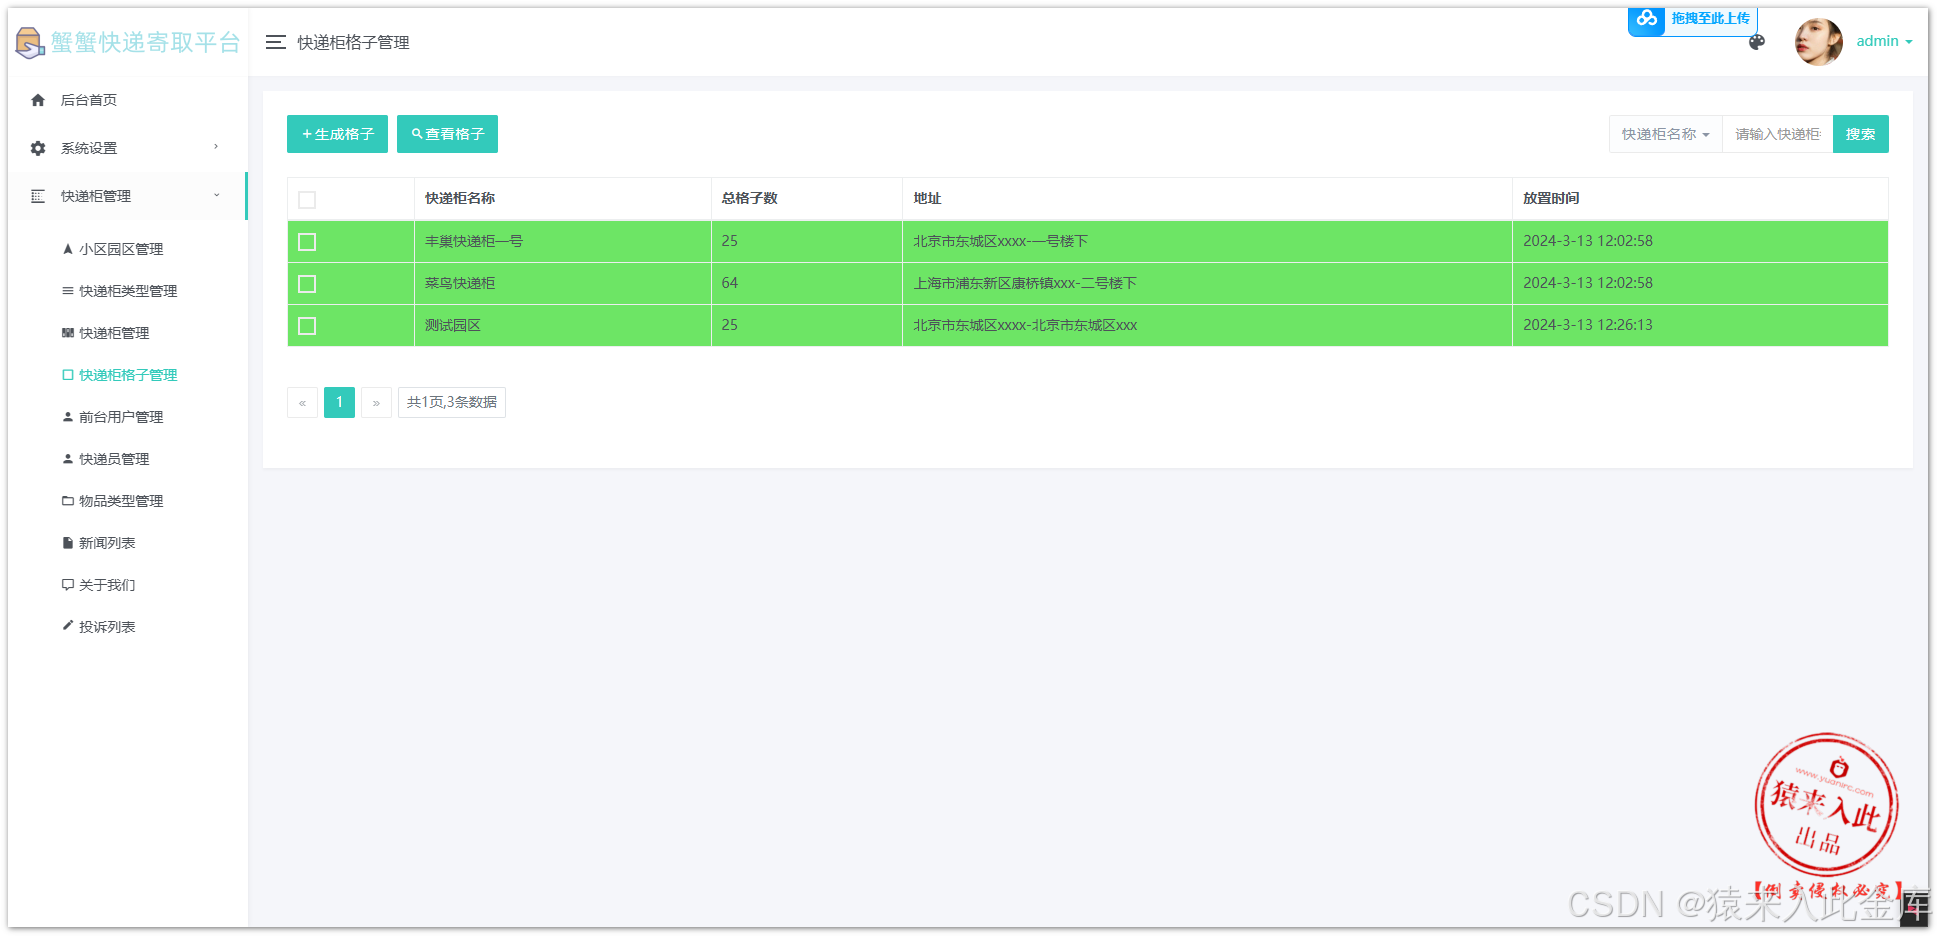Open 前台用户管理 menu item

click(121, 417)
